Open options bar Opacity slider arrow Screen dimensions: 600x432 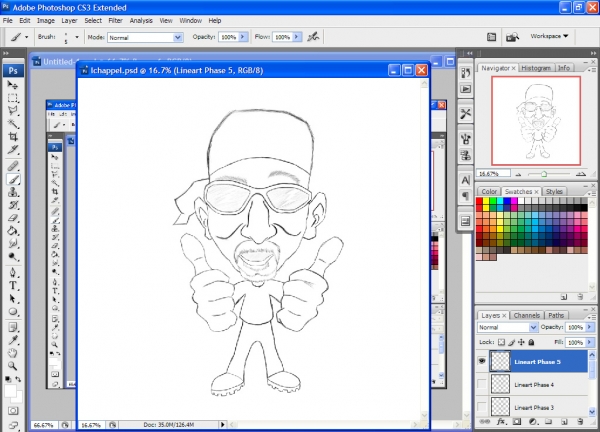[x=243, y=37]
